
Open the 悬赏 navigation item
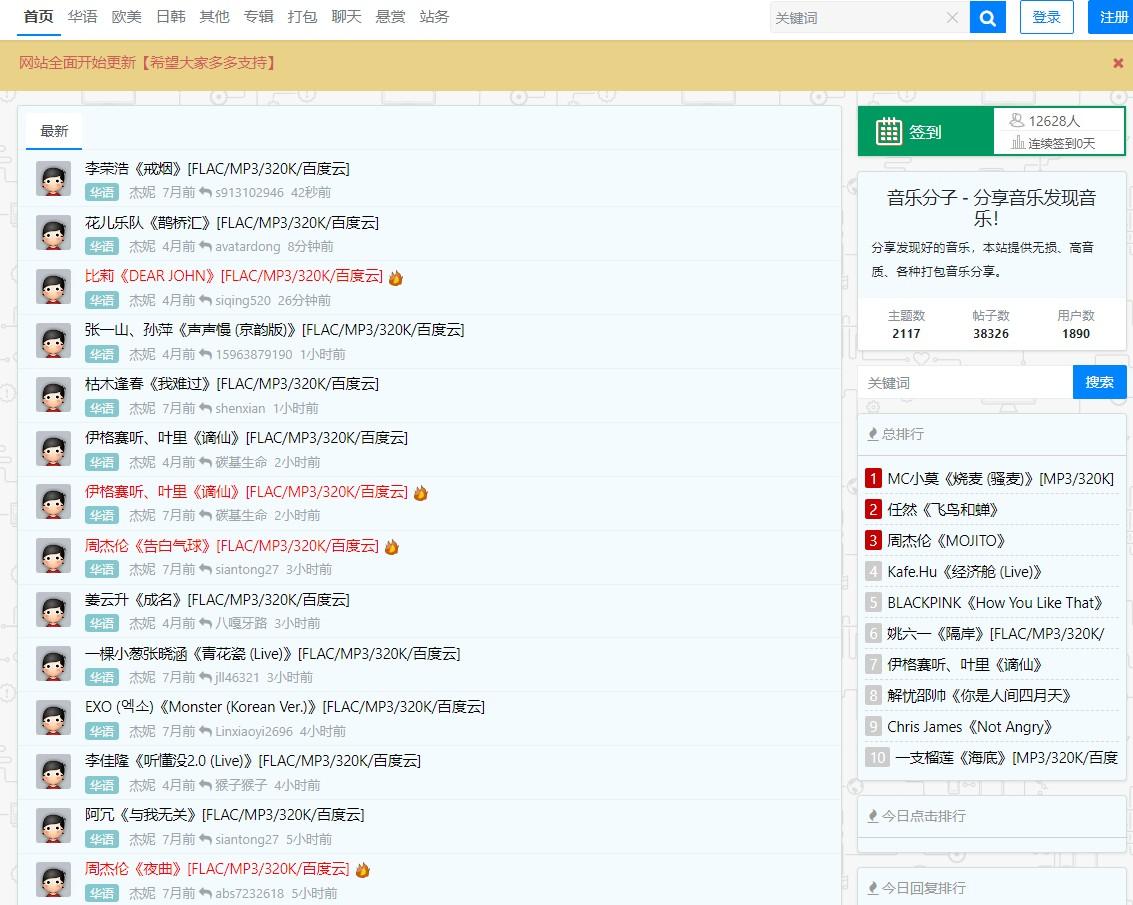click(390, 17)
